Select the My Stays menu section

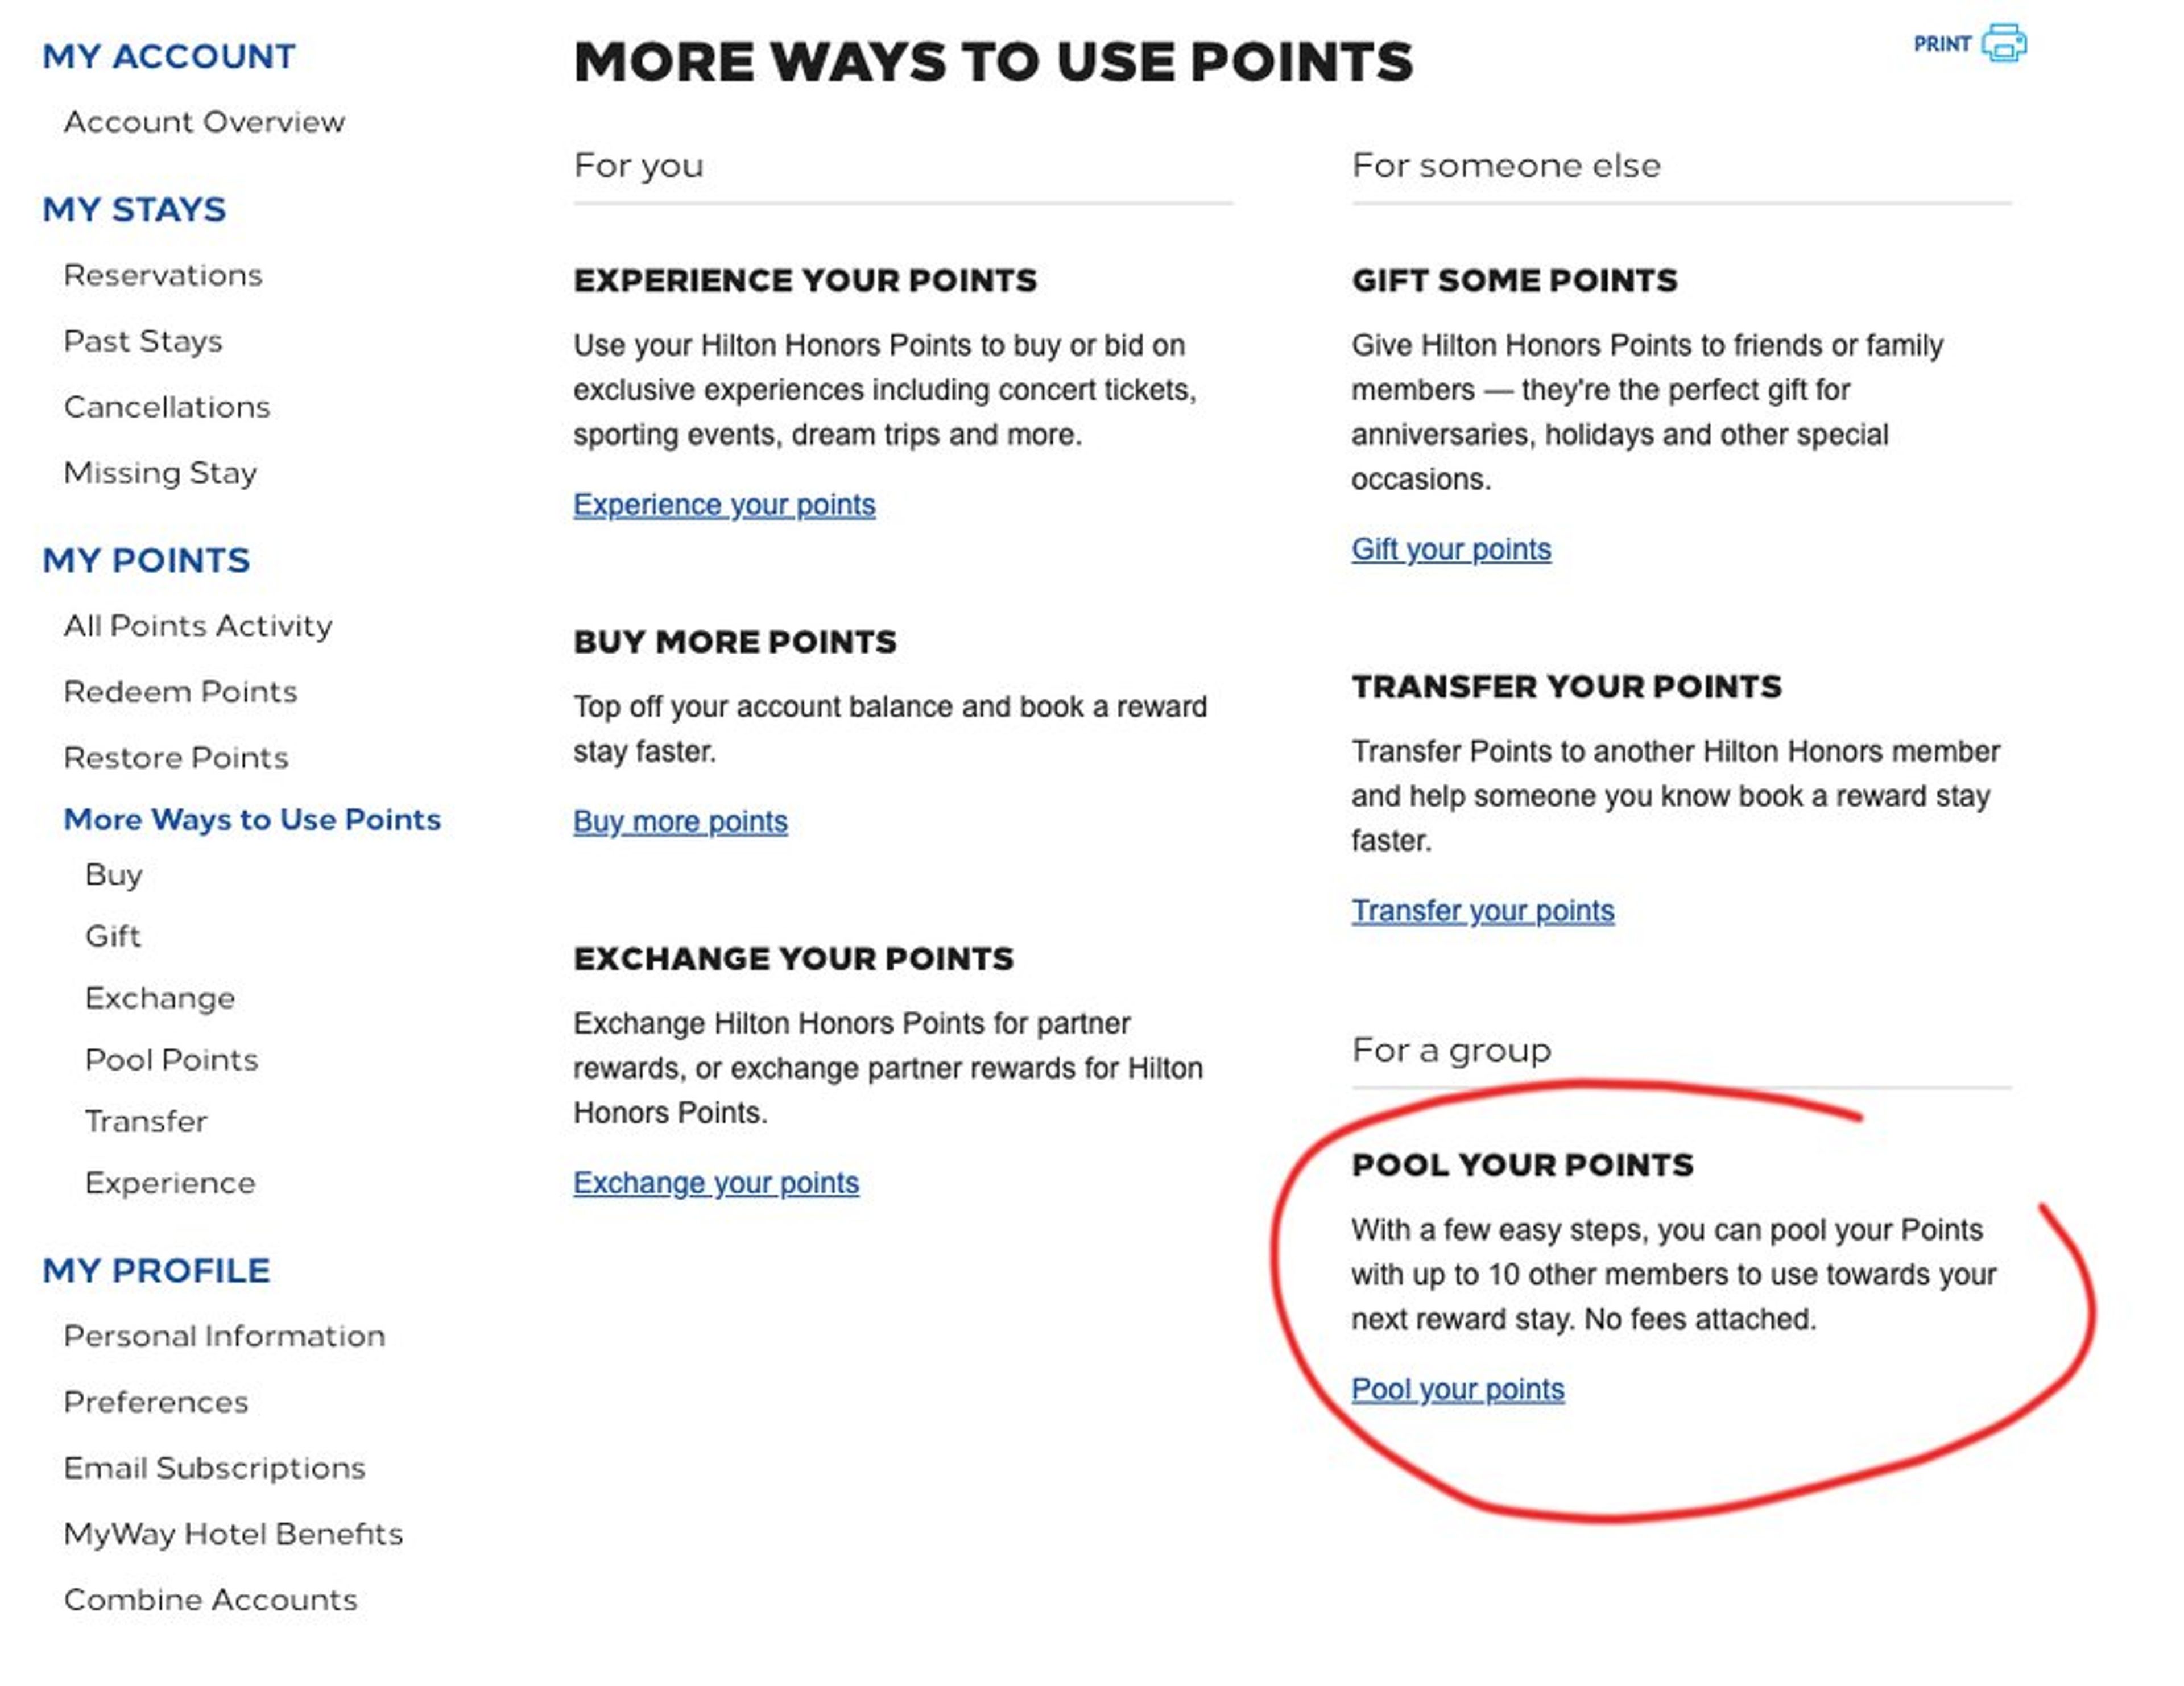[x=133, y=207]
